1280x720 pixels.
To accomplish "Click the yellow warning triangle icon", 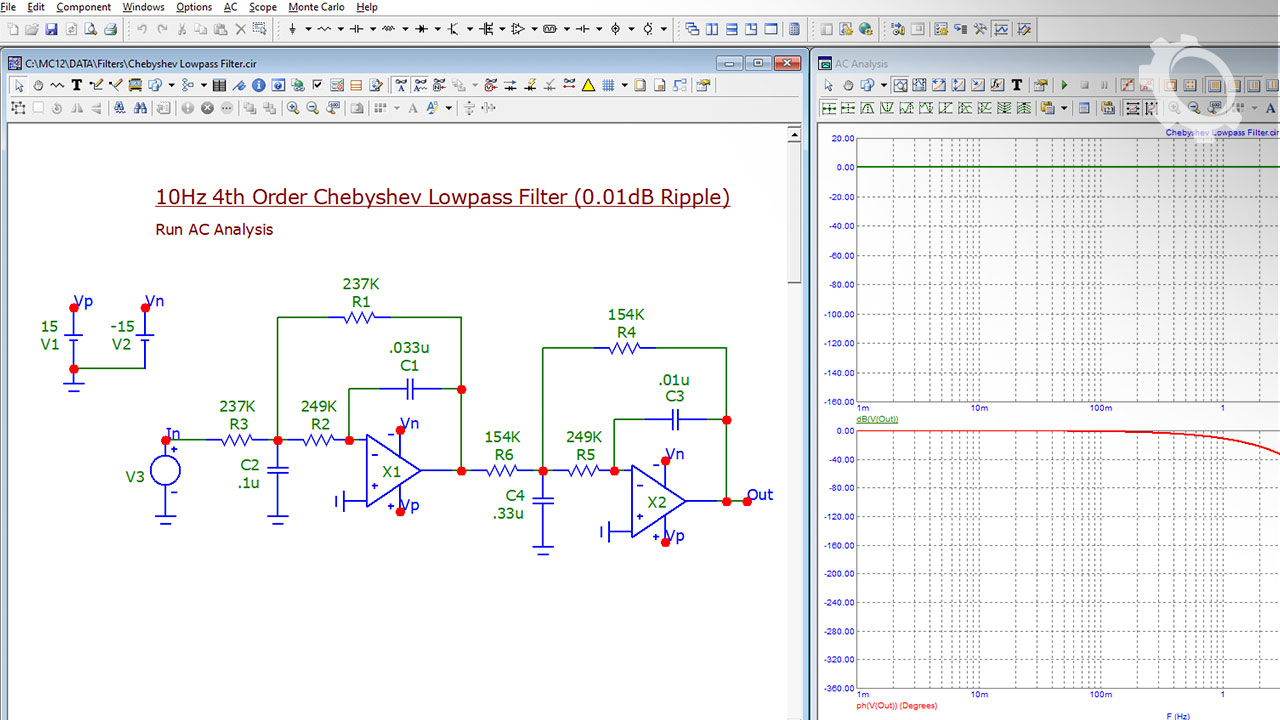I will coord(589,86).
